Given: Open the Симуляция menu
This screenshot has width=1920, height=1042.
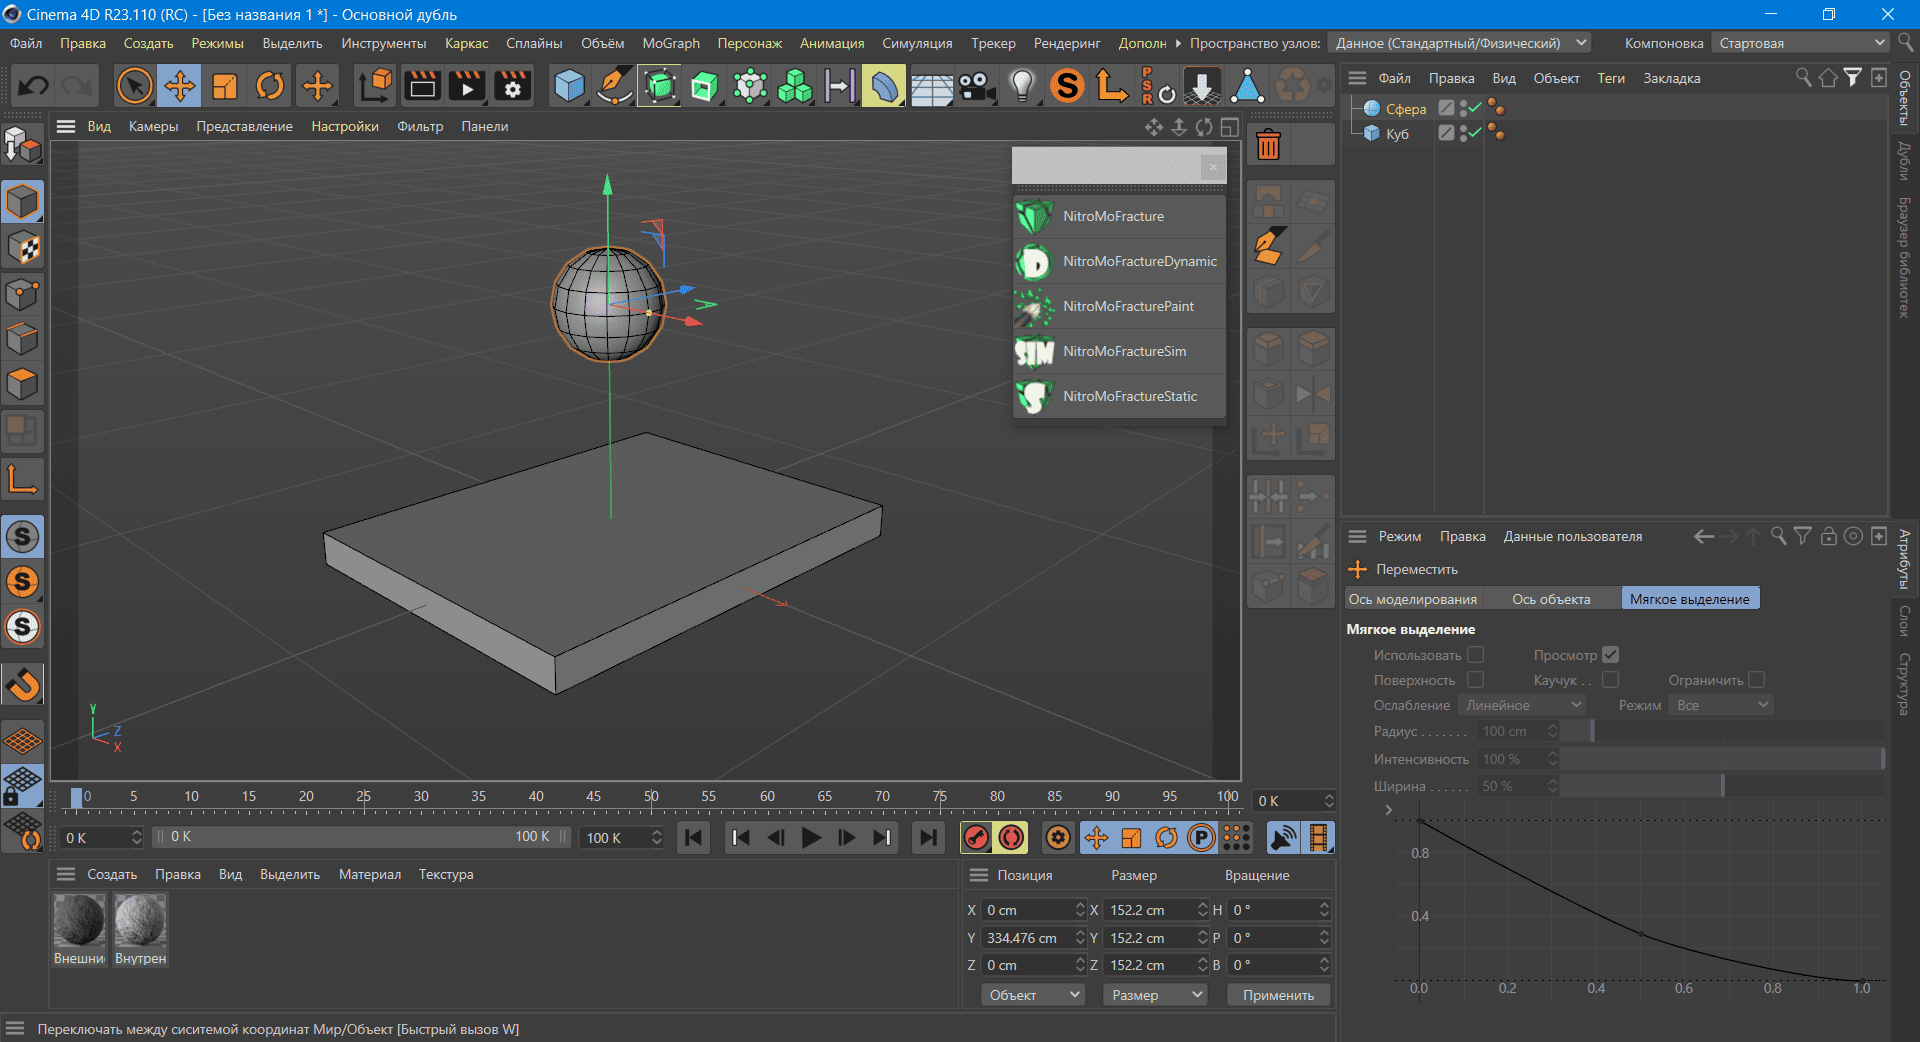Looking at the screenshot, I should pyautogui.click(x=917, y=43).
